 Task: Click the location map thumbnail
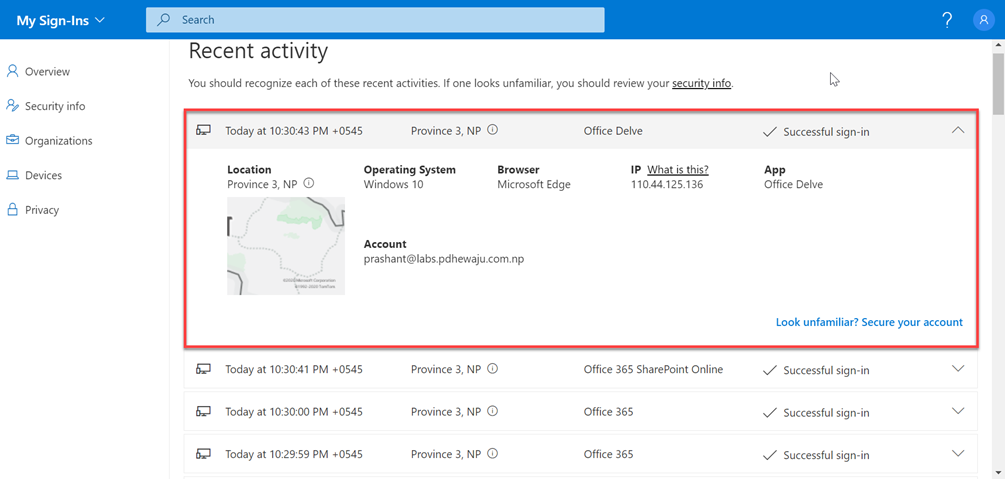tap(286, 246)
